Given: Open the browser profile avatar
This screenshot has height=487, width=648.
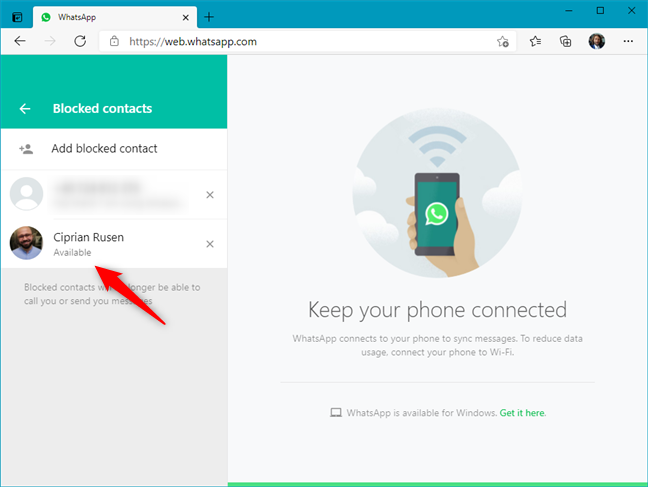Looking at the screenshot, I should coord(597,41).
